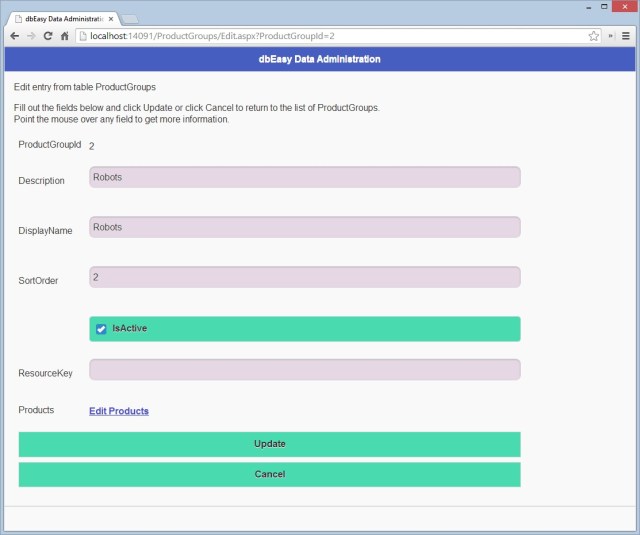
Task: Click the IsActive label text
Action: pos(129,328)
